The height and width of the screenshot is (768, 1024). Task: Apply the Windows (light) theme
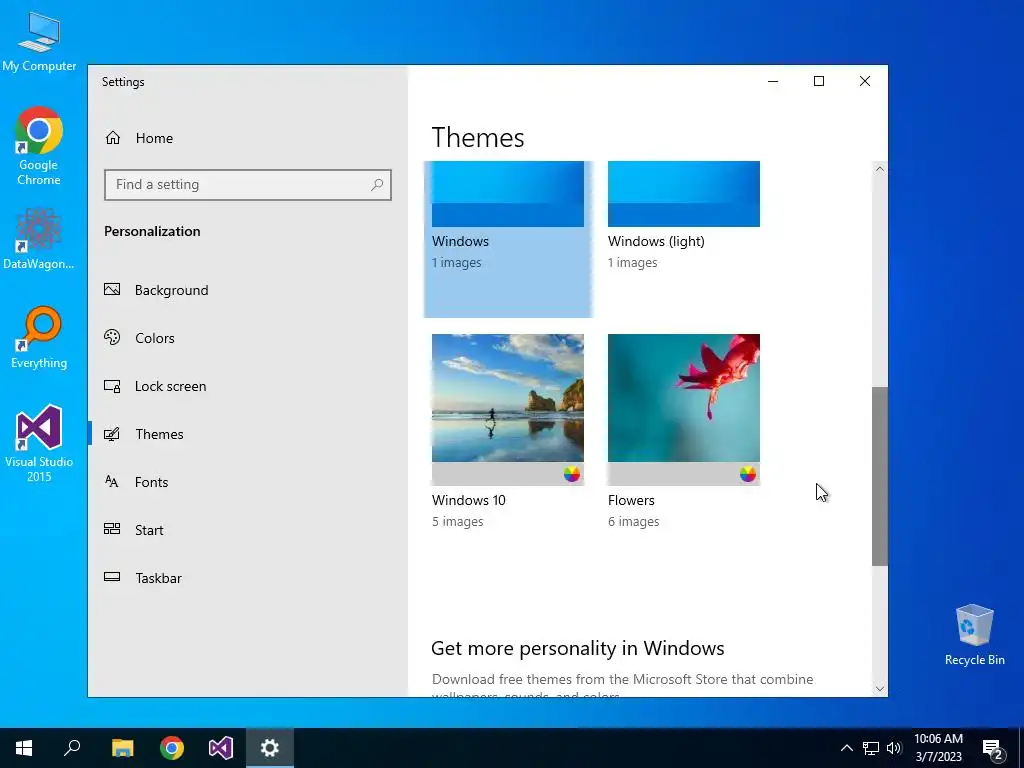coord(684,216)
